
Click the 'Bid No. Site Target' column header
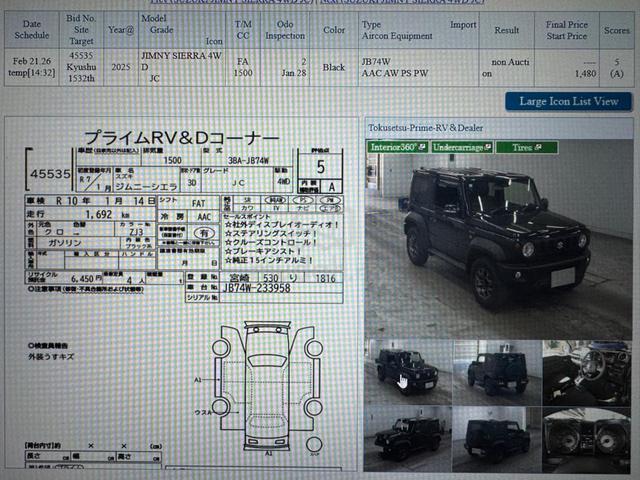[x=81, y=30]
